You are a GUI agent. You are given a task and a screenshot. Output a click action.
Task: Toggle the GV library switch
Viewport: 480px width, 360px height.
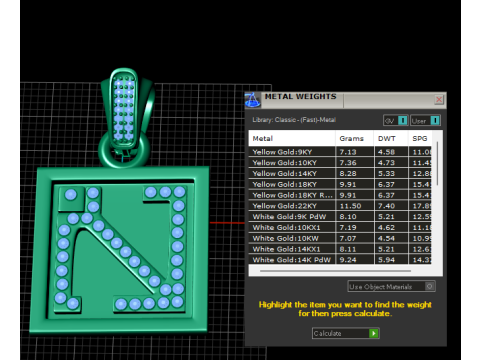coord(396,120)
